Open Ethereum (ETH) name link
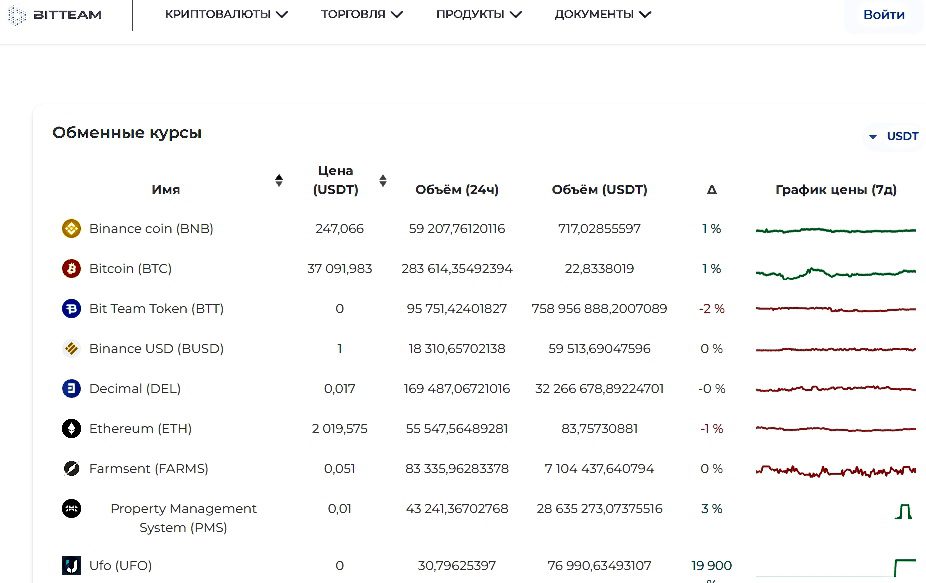 (x=141, y=428)
